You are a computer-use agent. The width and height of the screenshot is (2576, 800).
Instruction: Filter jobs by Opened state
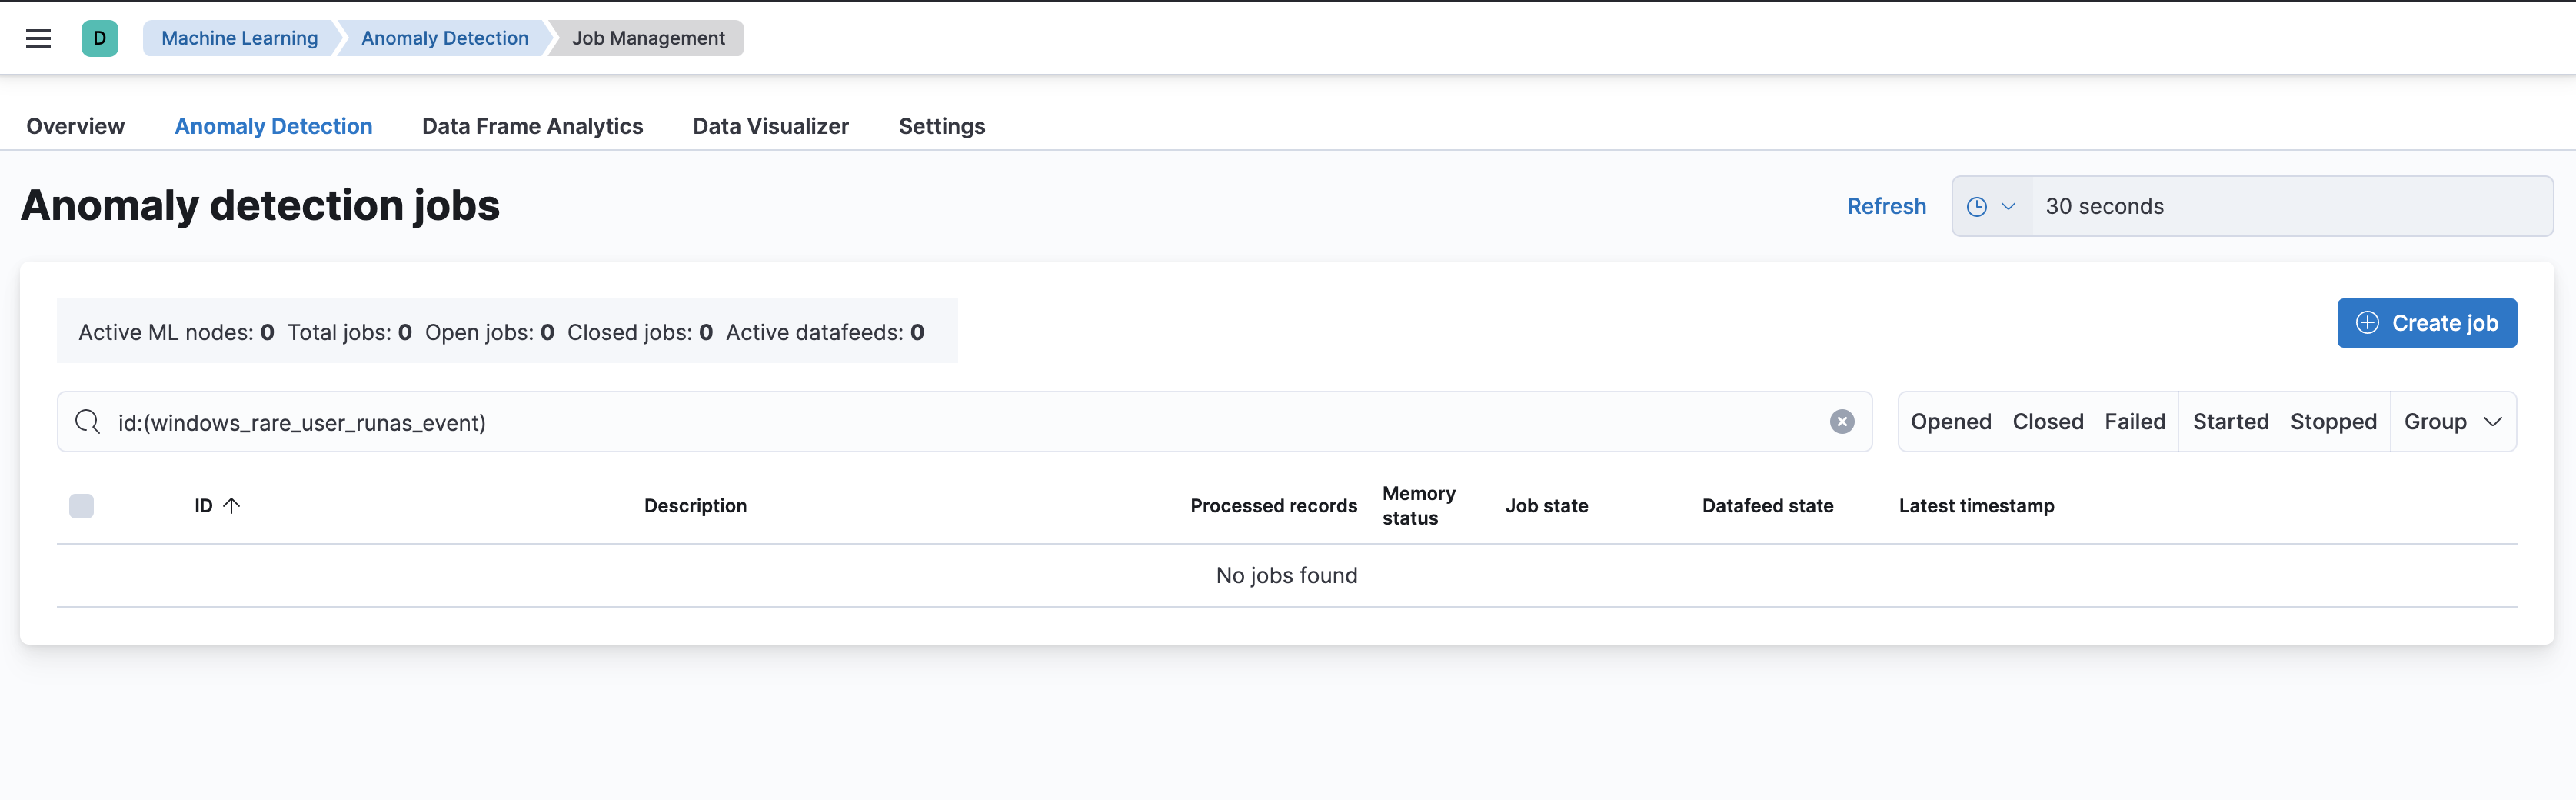(1950, 422)
